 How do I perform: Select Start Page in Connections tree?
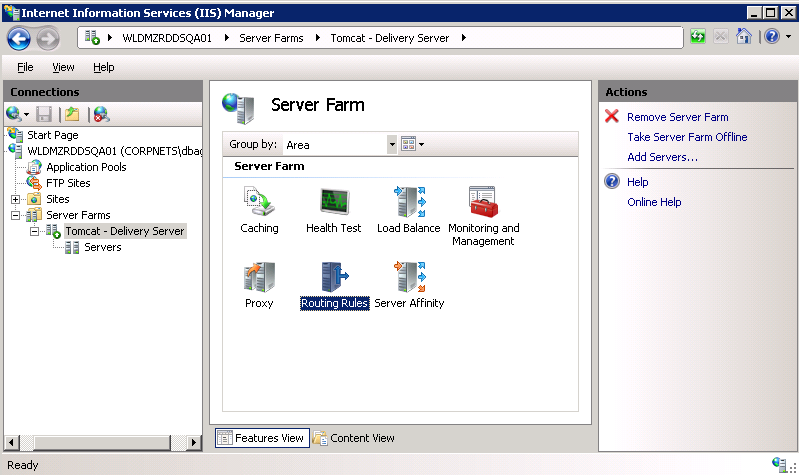52,135
